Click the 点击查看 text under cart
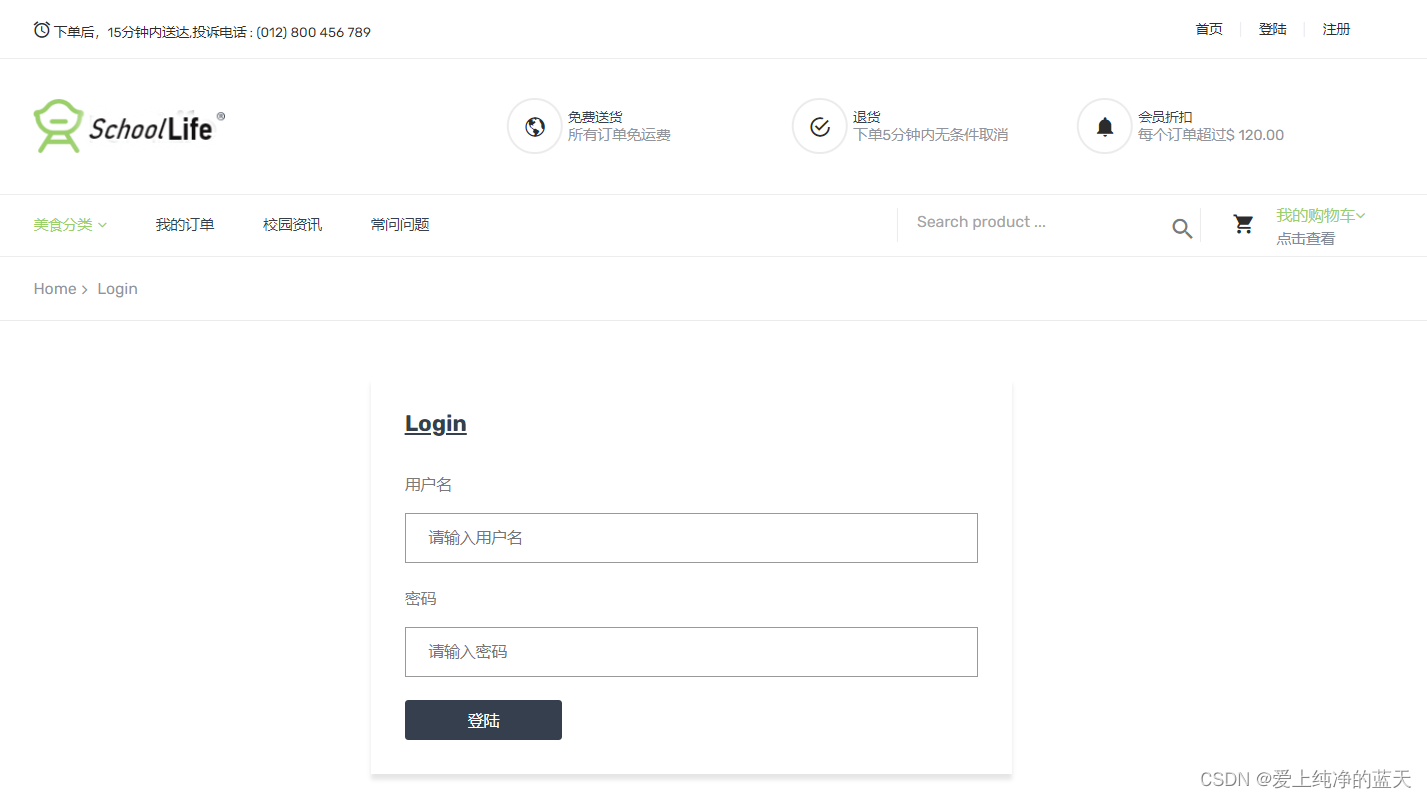This screenshot has width=1427, height=798. pyautogui.click(x=1305, y=239)
